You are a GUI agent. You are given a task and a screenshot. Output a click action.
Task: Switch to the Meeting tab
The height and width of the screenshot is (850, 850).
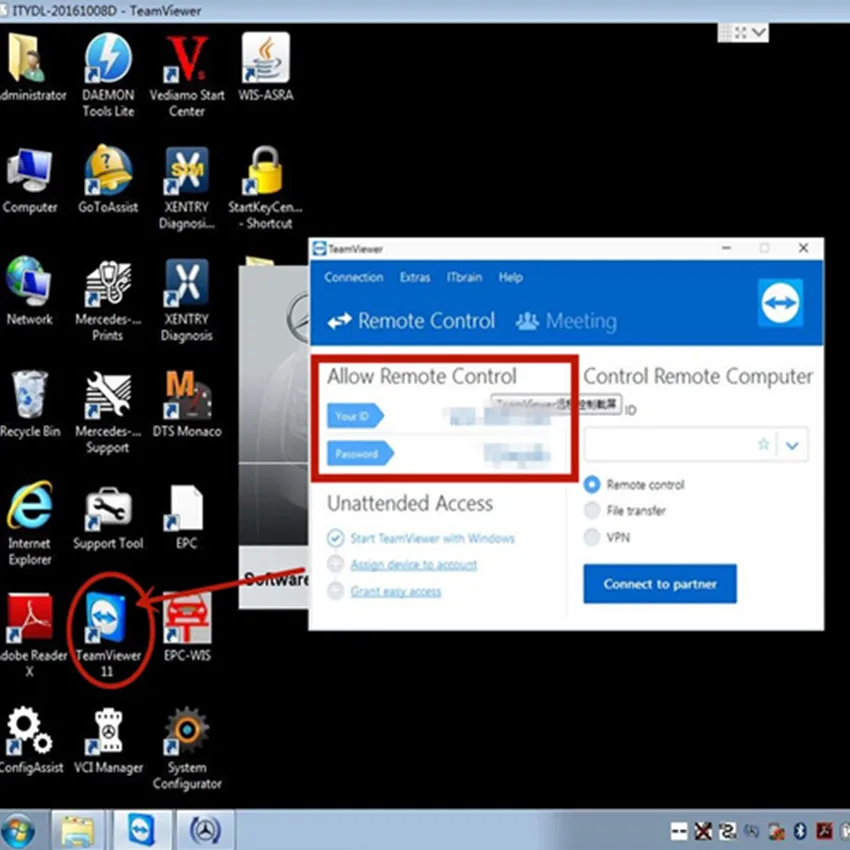pyautogui.click(x=566, y=321)
